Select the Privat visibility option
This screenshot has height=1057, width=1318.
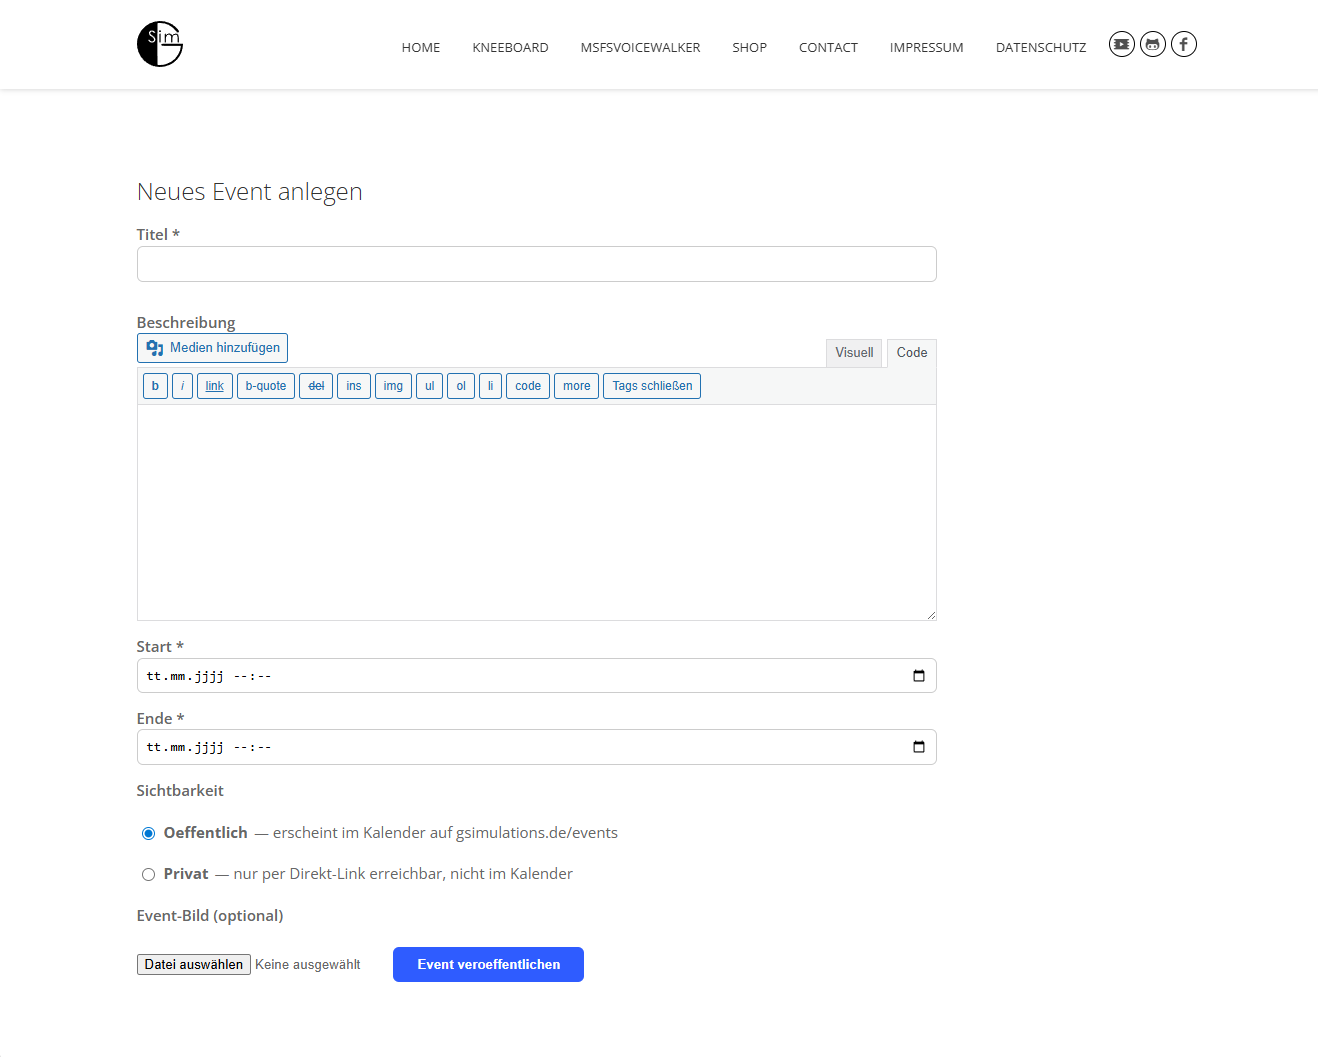click(148, 874)
